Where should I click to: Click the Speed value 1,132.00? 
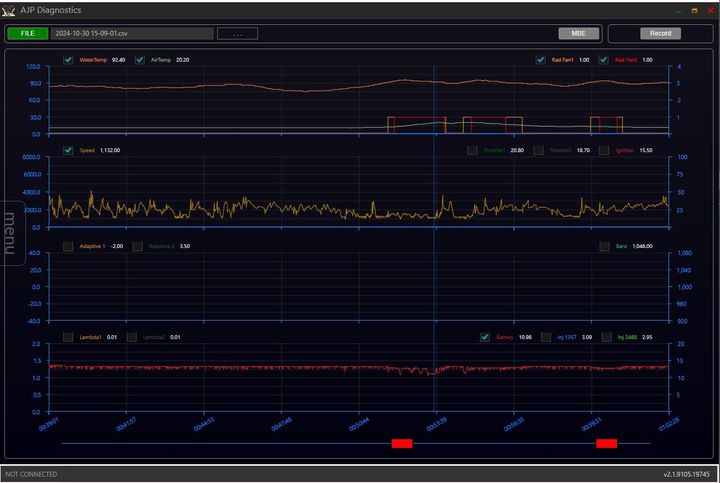[x=110, y=150]
